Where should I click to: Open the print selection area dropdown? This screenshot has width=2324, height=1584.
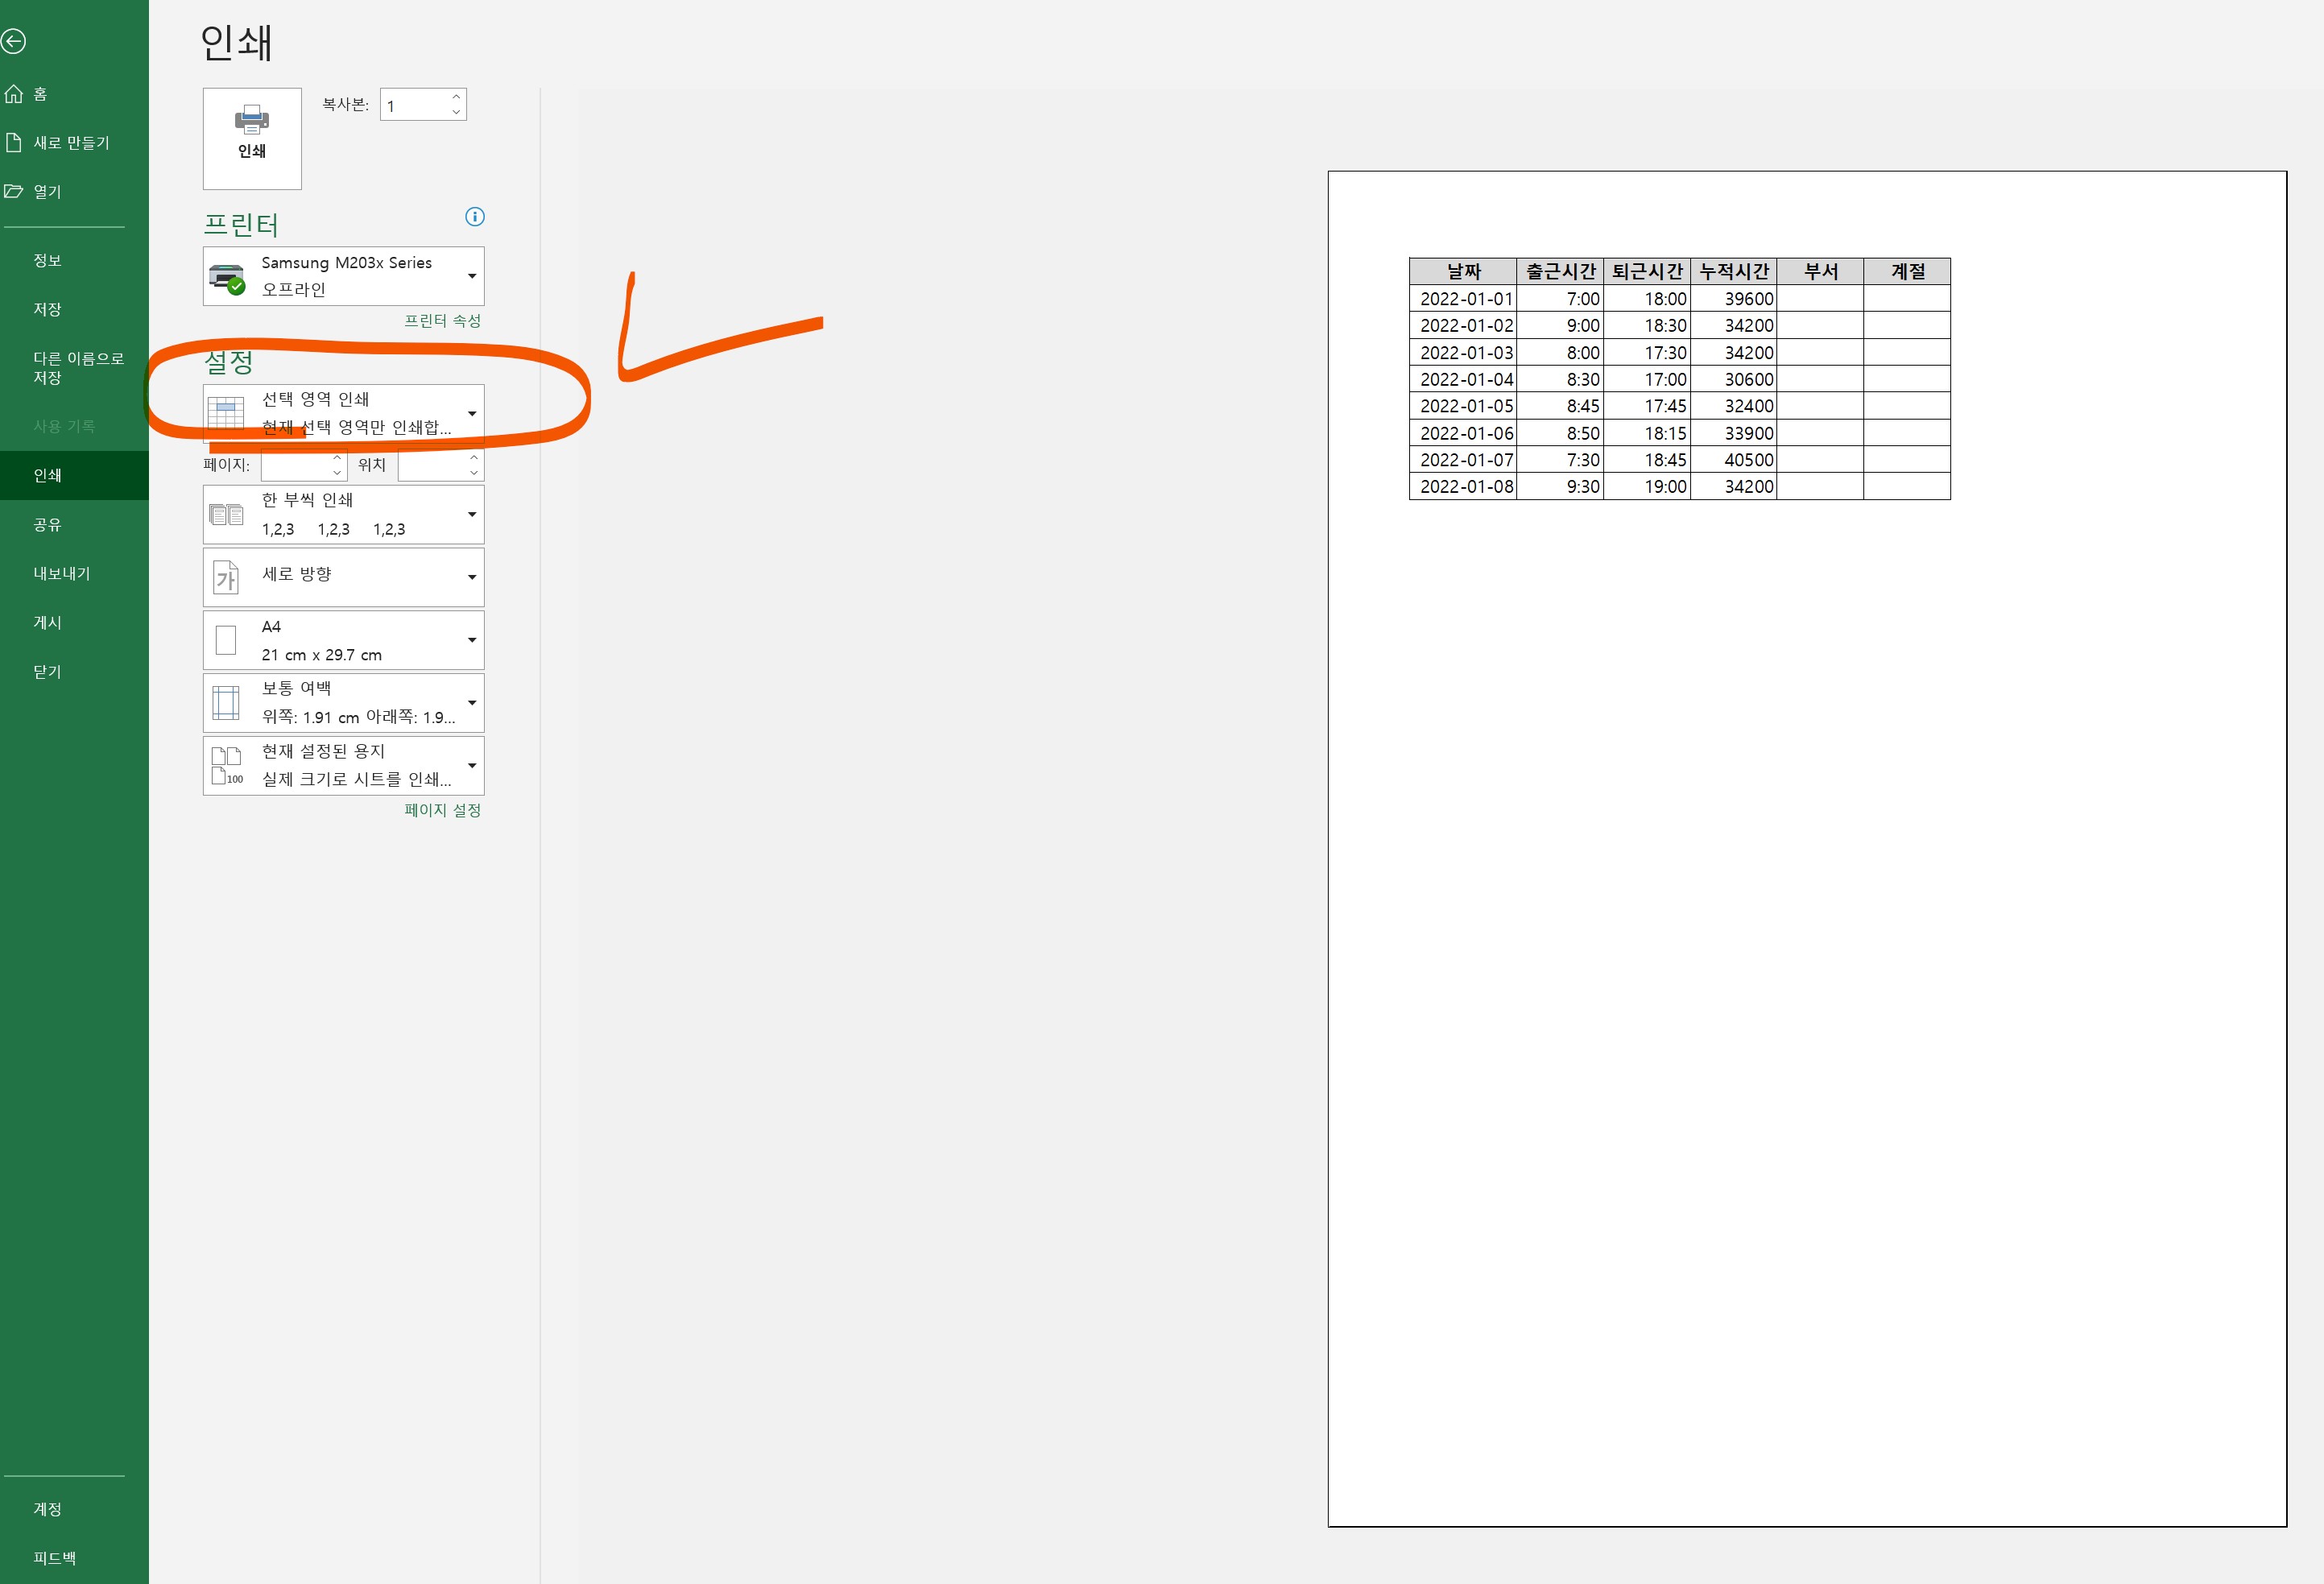472,413
